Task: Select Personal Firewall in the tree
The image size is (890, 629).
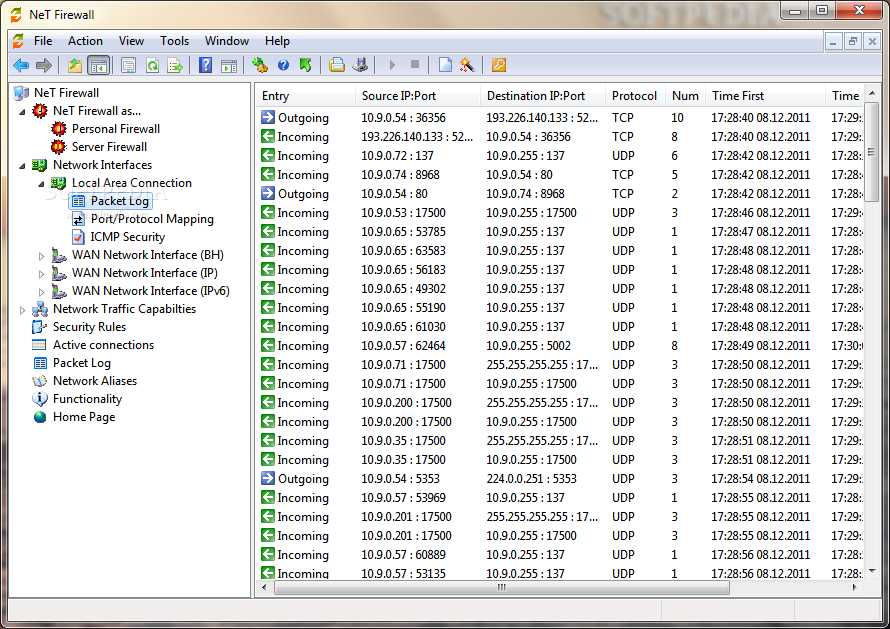Action: point(116,129)
